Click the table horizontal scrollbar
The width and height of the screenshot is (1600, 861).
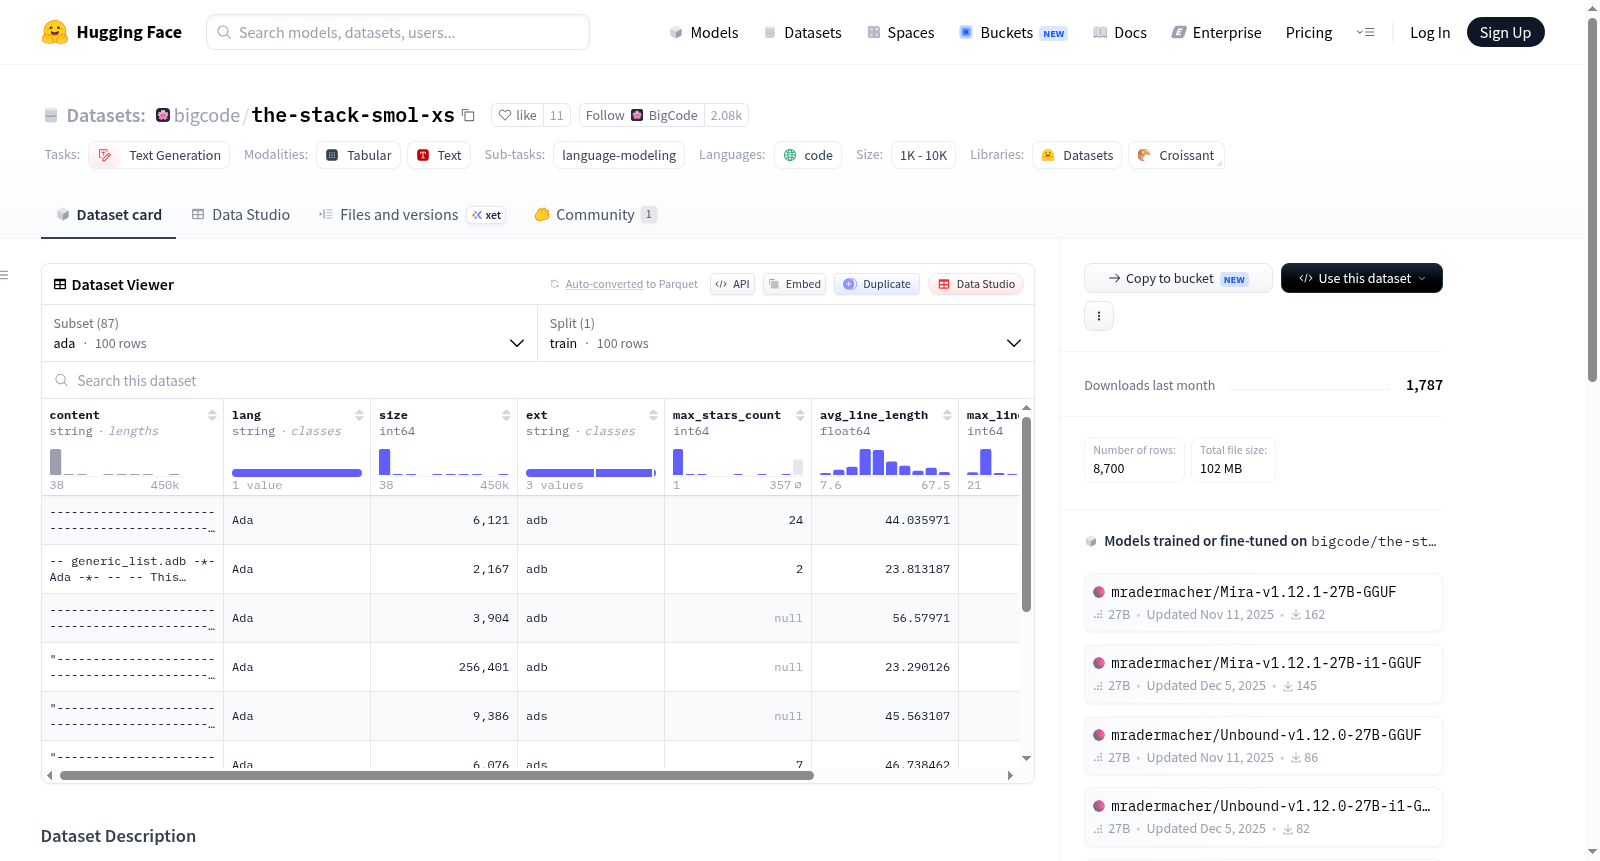point(437,775)
